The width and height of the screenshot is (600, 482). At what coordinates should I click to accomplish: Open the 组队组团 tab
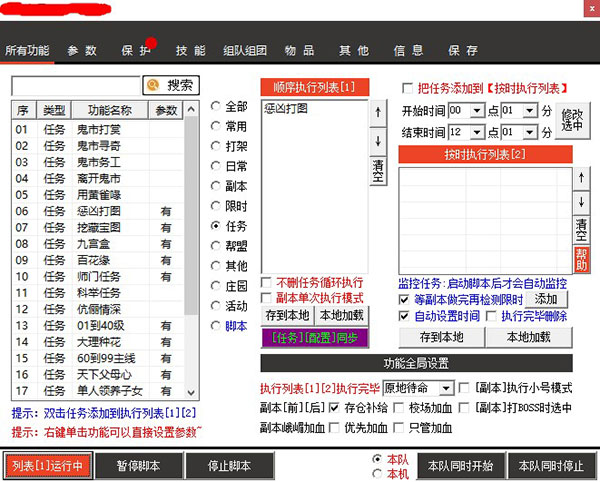click(244, 50)
